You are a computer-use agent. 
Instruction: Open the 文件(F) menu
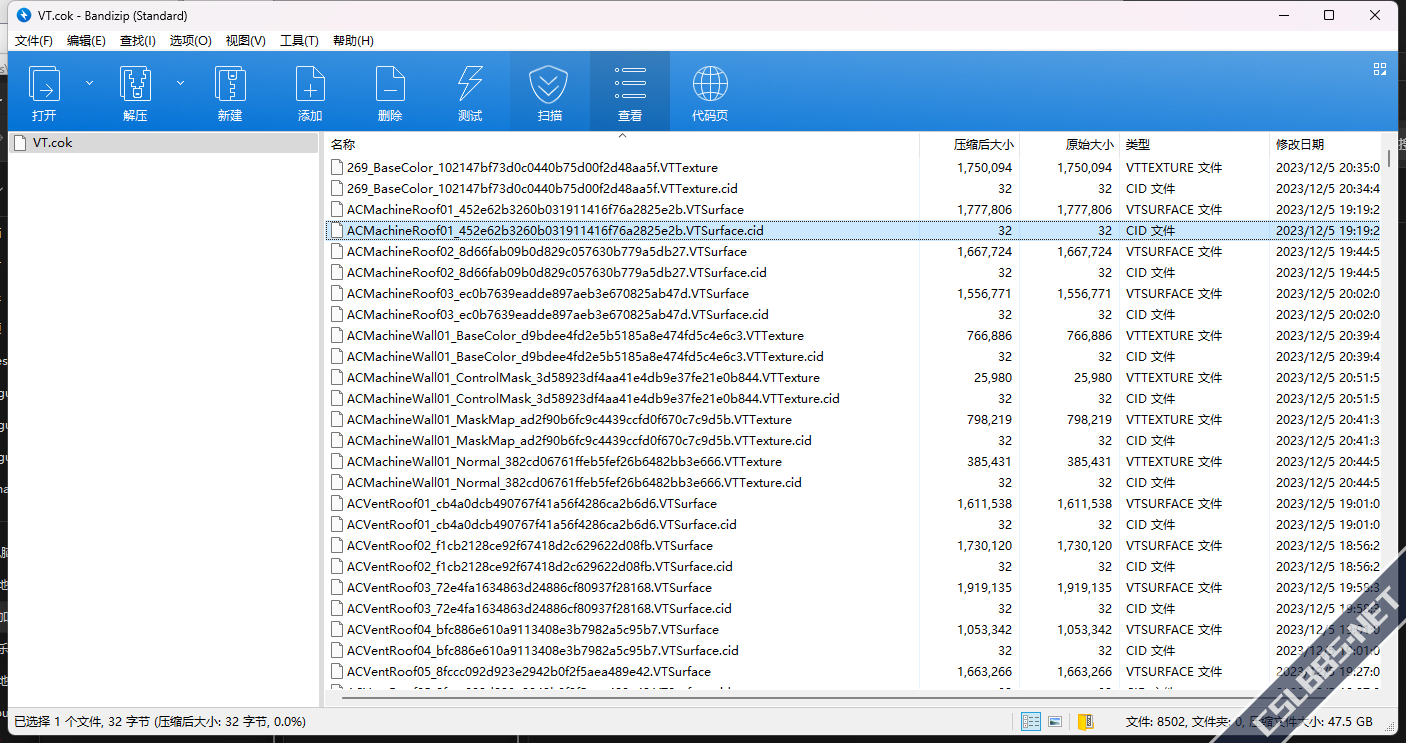(x=33, y=41)
